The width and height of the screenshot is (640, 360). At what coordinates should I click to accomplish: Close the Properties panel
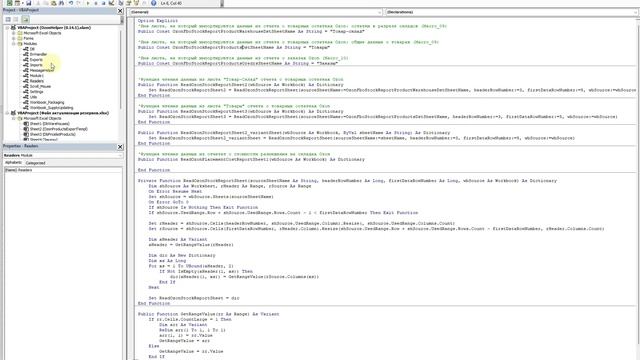pyautogui.click(x=120, y=147)
